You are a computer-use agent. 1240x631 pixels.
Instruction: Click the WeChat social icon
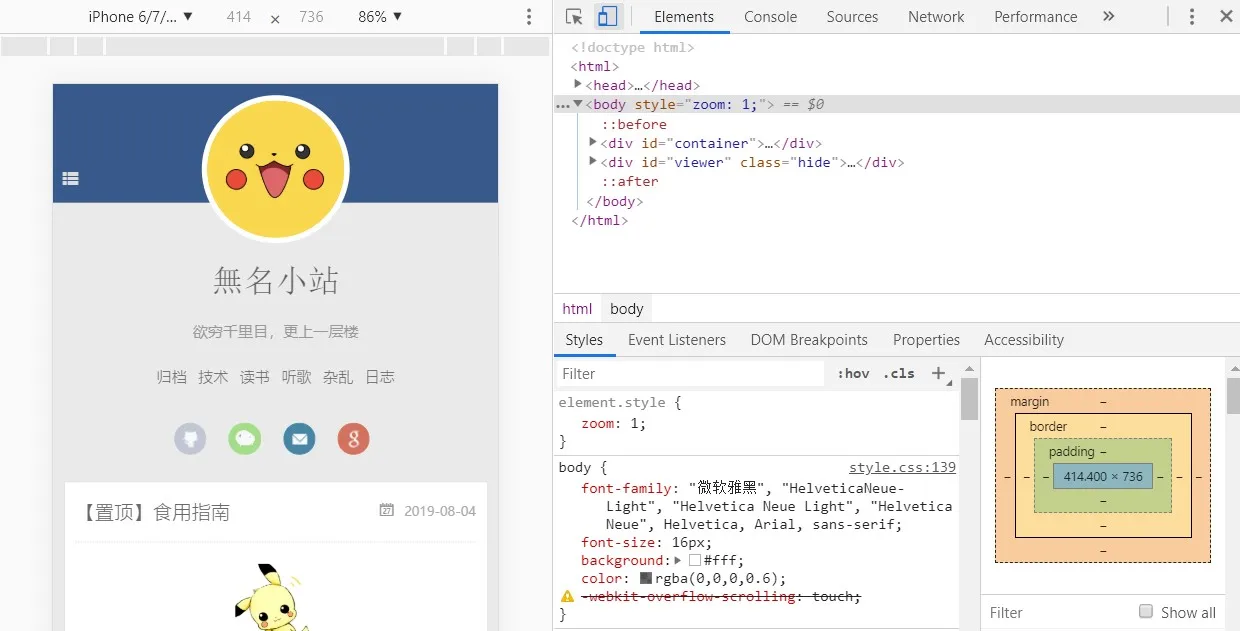[245, 439]
